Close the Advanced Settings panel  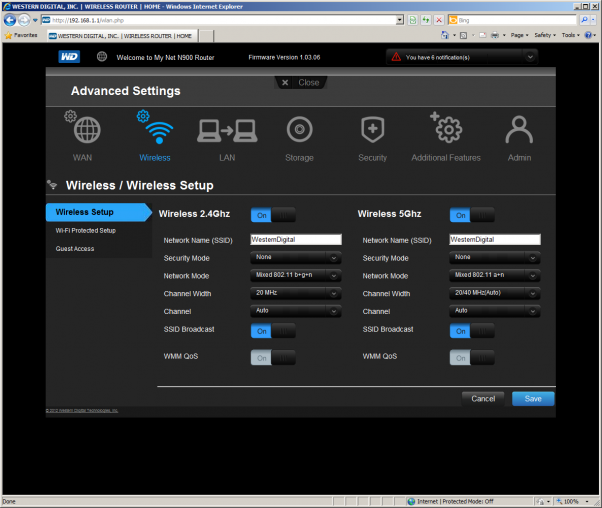[301, 83]
